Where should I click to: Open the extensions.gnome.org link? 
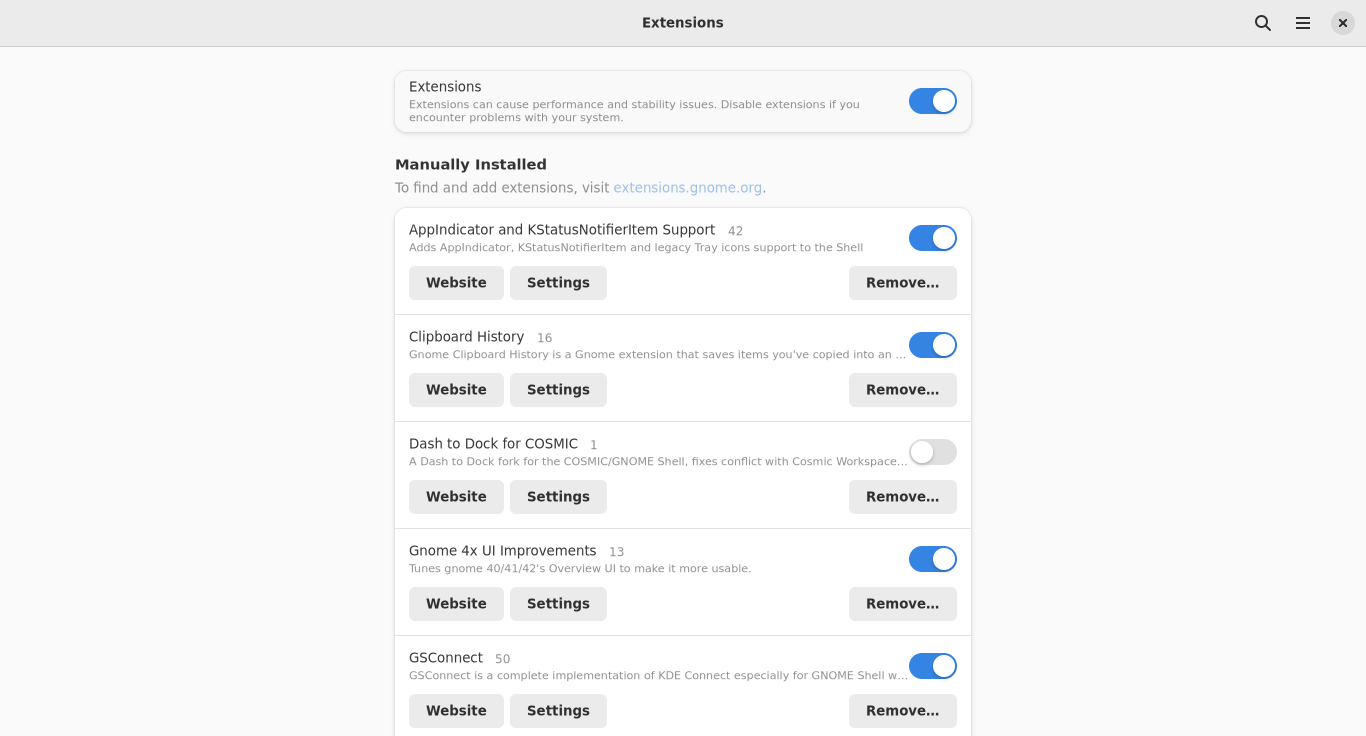click(x=687, y=187)
